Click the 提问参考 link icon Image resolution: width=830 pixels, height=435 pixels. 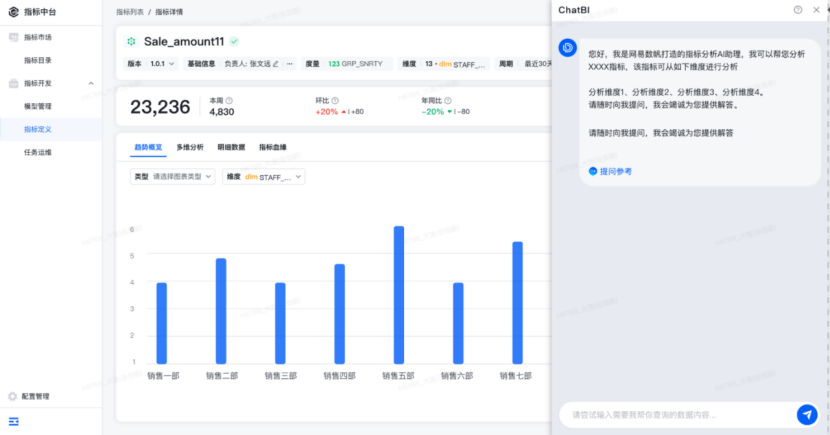(x=593, y=171)
